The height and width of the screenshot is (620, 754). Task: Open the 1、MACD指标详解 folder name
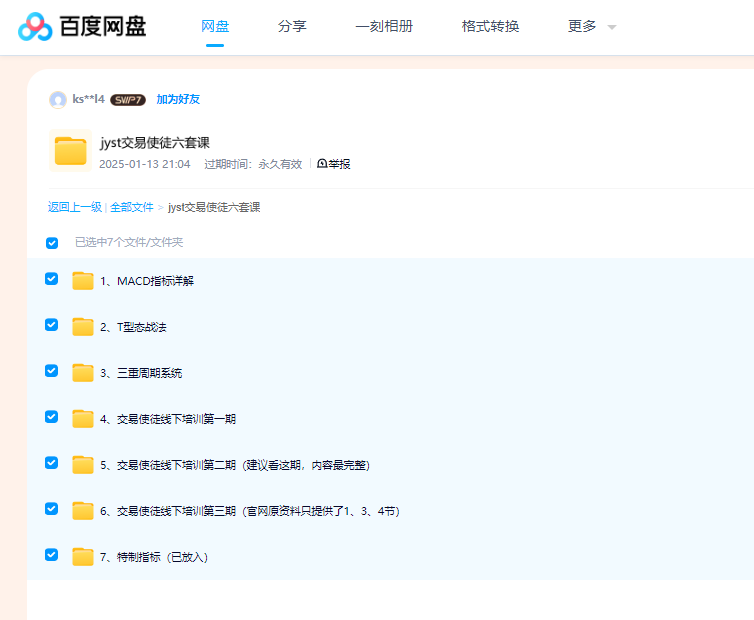(147, 281)
